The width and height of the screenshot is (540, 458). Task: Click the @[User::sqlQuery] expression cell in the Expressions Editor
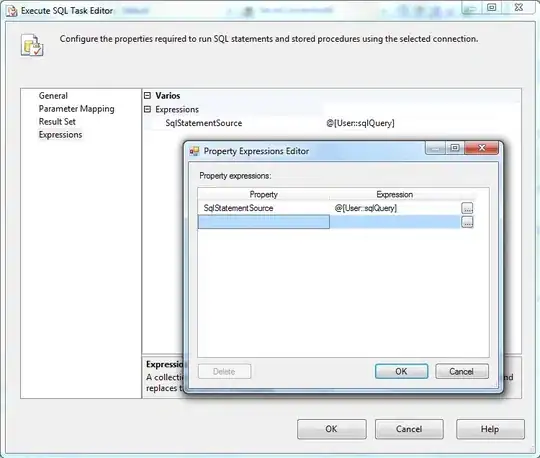395,208
